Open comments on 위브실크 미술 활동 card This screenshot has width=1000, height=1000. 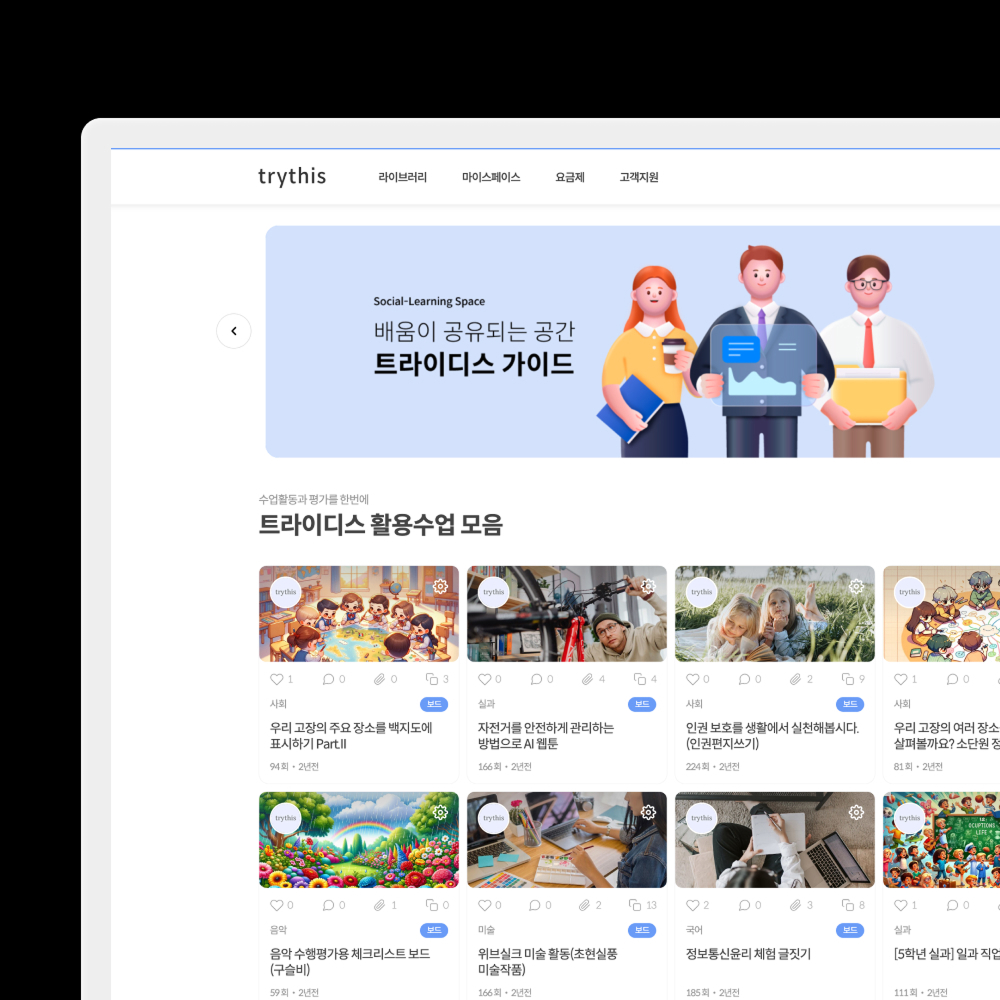click(x=535, y=905)
